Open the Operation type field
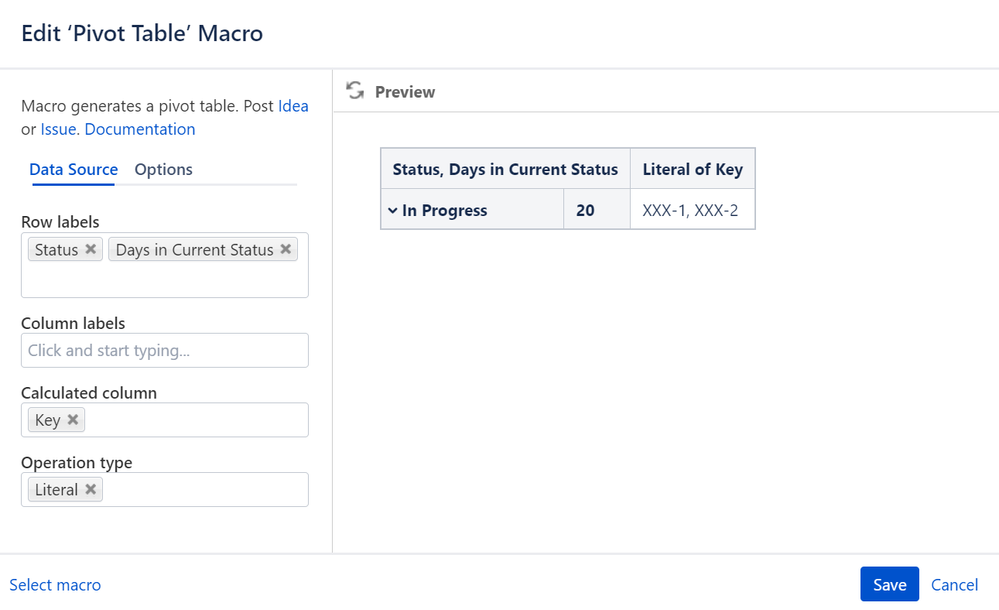The height and width of the screenshot is (610, 999). (x=205, y=489)
